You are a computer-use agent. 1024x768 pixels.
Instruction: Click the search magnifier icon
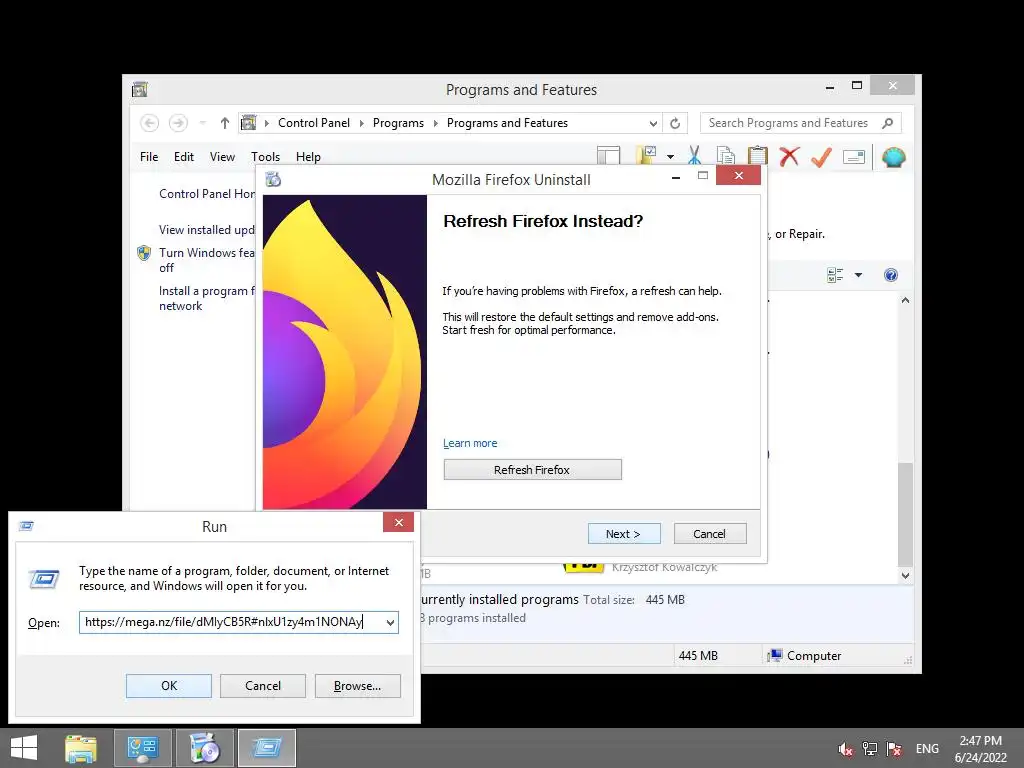(x=888, y=123)
